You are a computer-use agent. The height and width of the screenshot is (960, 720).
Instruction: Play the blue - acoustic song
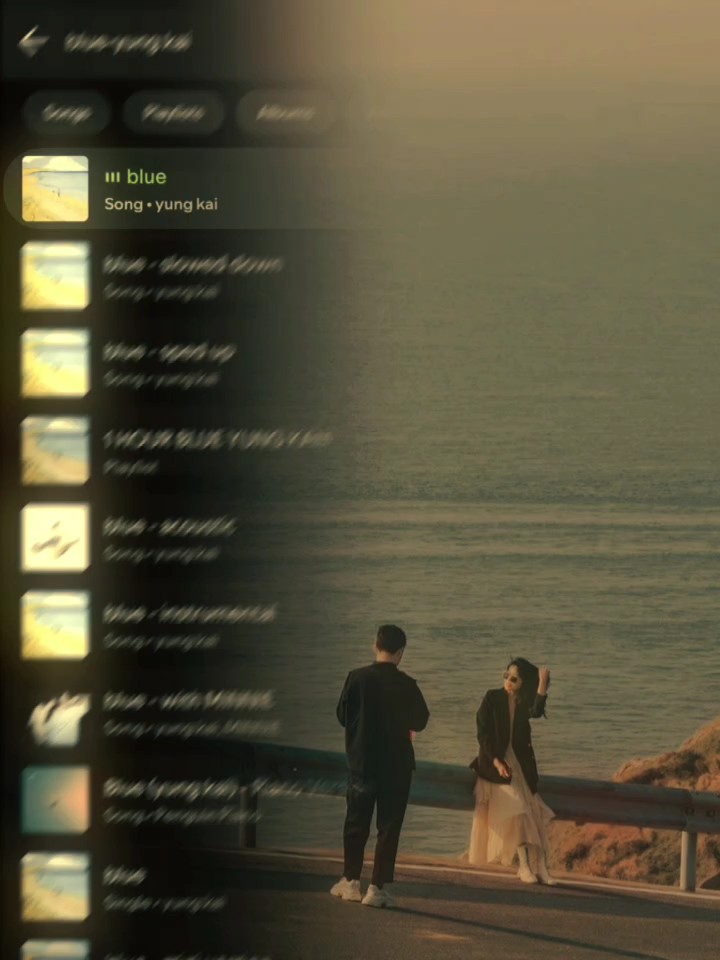170,537
